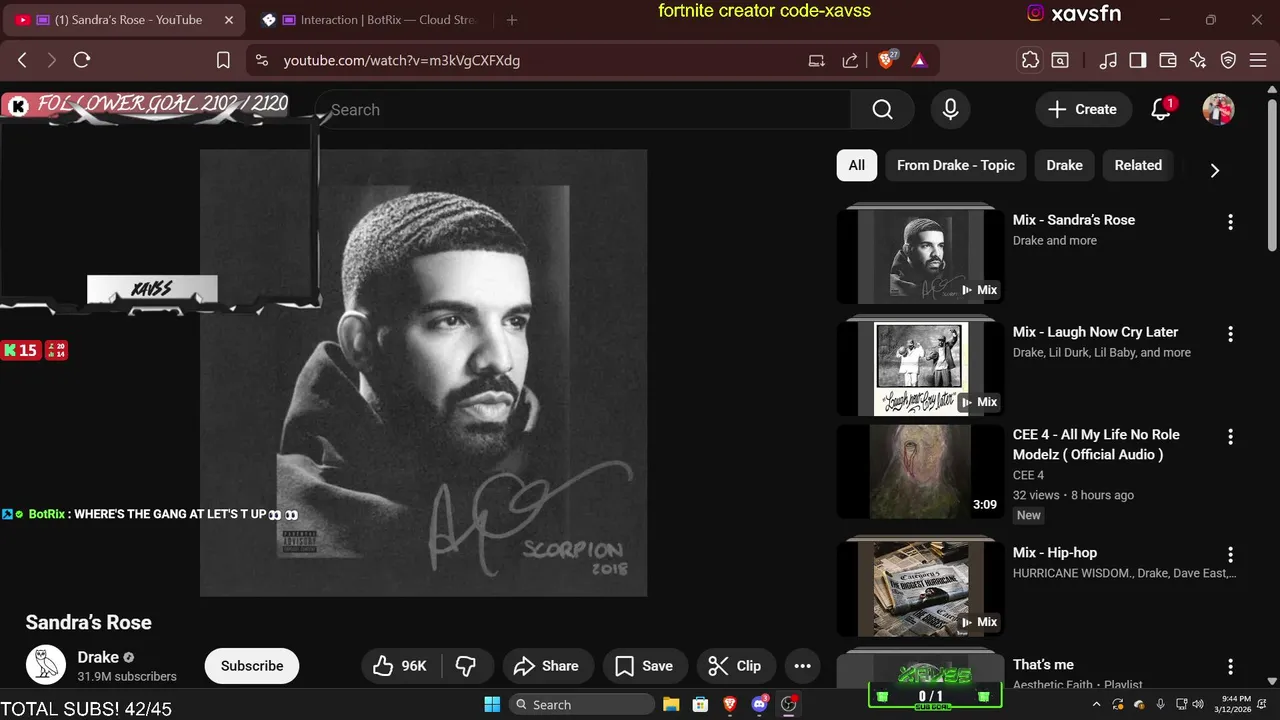Show more filter chips with right chevron
1280x720 pixels.
(x=1214, y=170)
